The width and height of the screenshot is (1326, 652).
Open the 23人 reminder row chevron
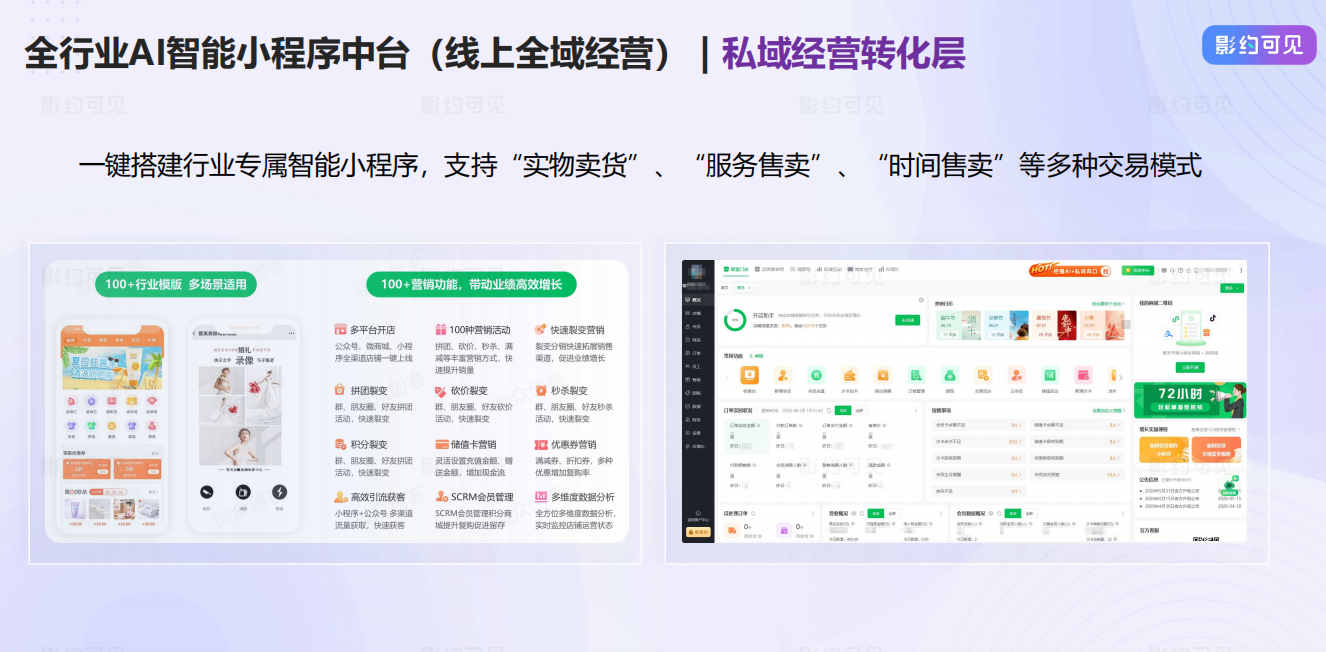tap(1021, 441)
